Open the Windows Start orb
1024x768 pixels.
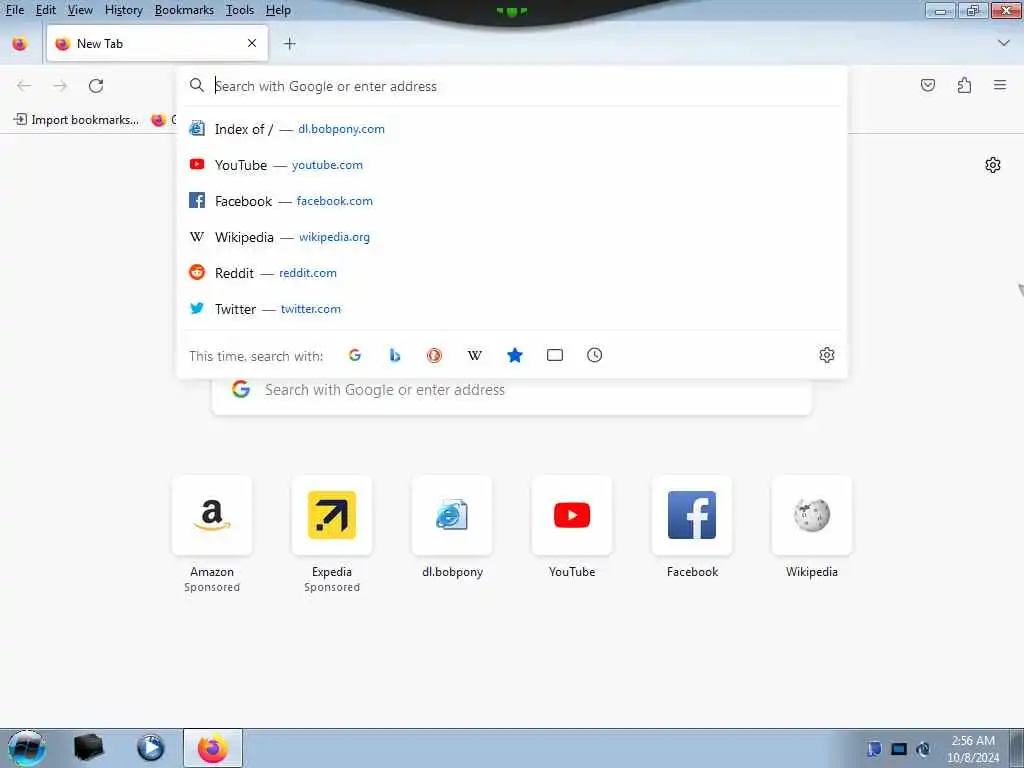[x=27, y=748]
